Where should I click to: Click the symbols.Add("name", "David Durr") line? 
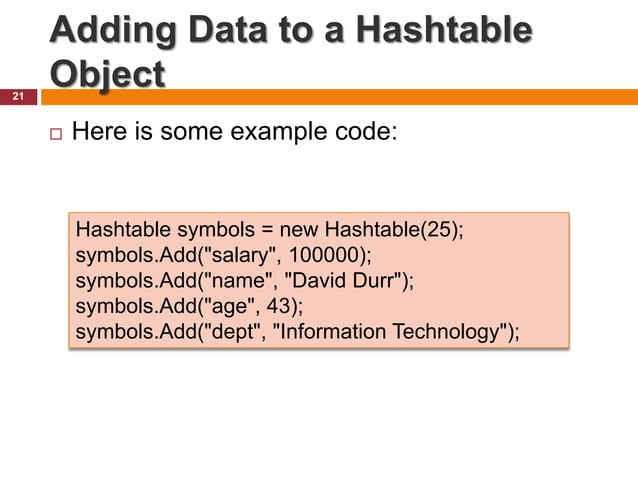[x=245, y=281]
